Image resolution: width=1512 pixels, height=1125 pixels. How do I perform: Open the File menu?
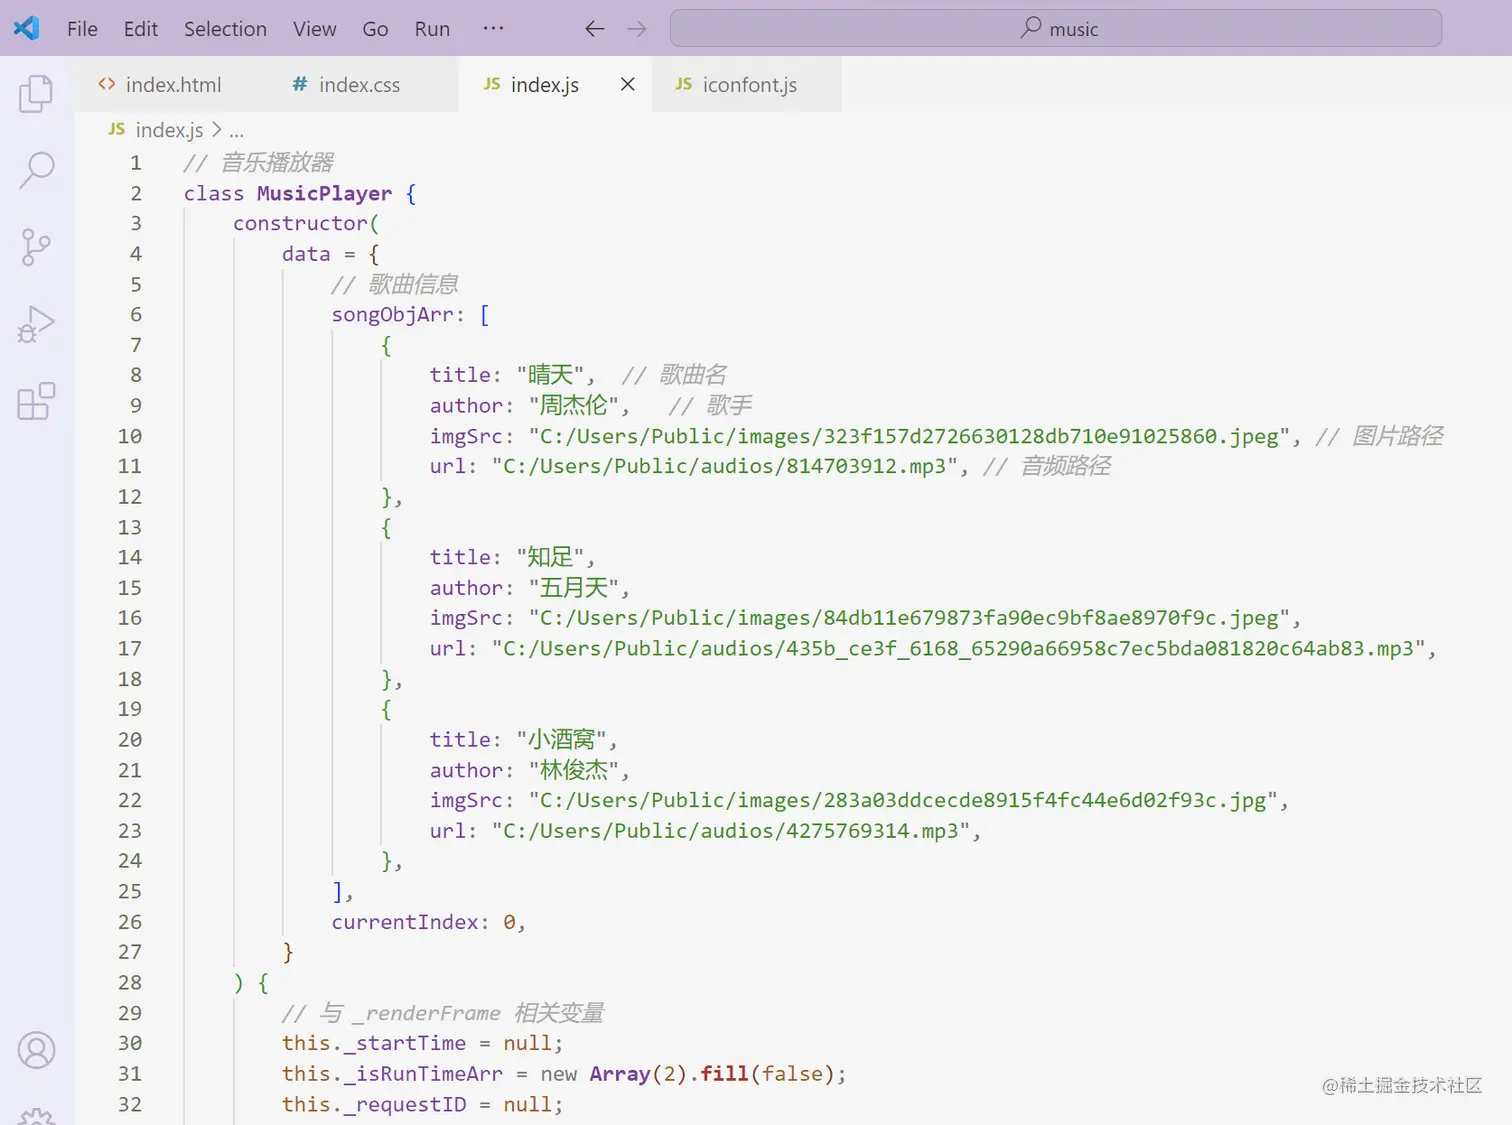point(82,29)
